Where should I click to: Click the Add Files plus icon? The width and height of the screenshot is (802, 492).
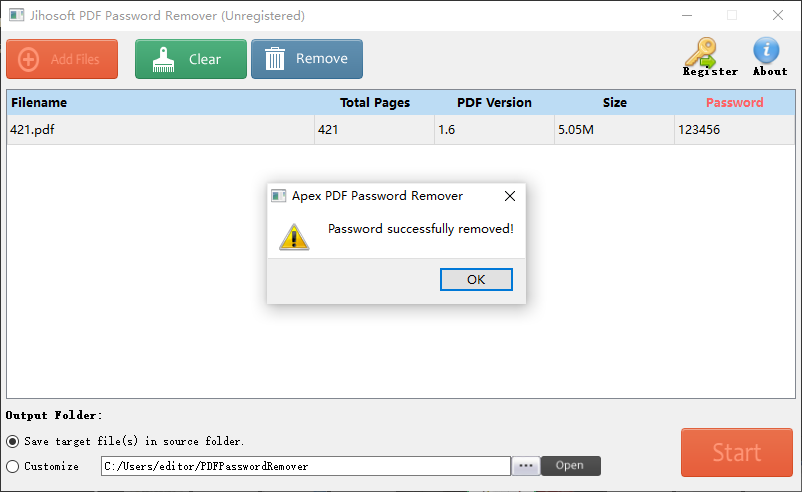tap(29, 59)
